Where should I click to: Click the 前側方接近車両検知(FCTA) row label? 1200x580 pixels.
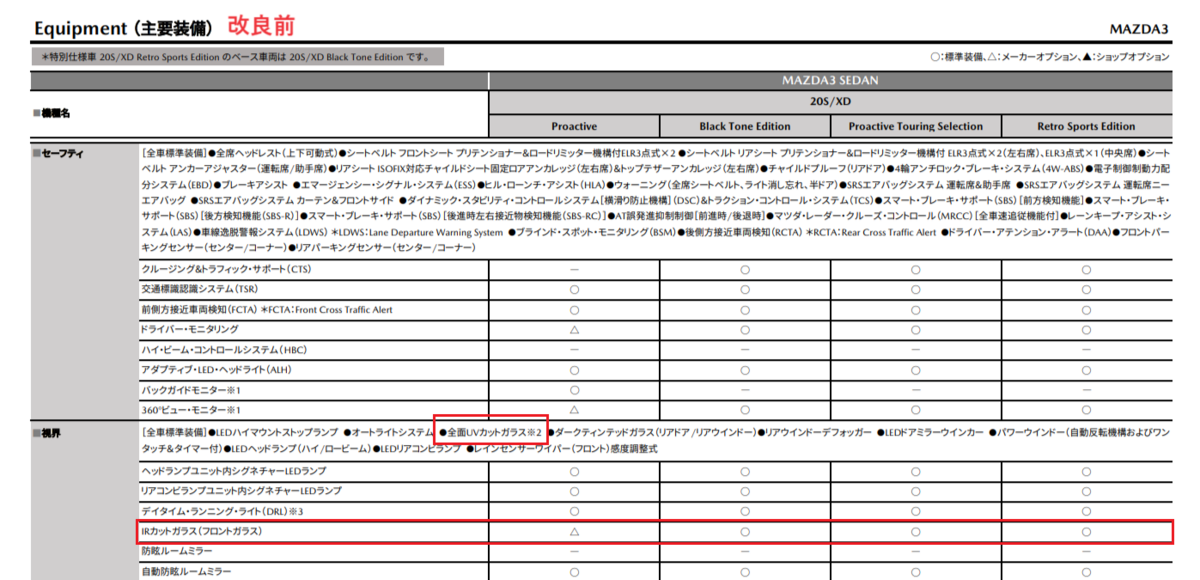coord(267,310)
